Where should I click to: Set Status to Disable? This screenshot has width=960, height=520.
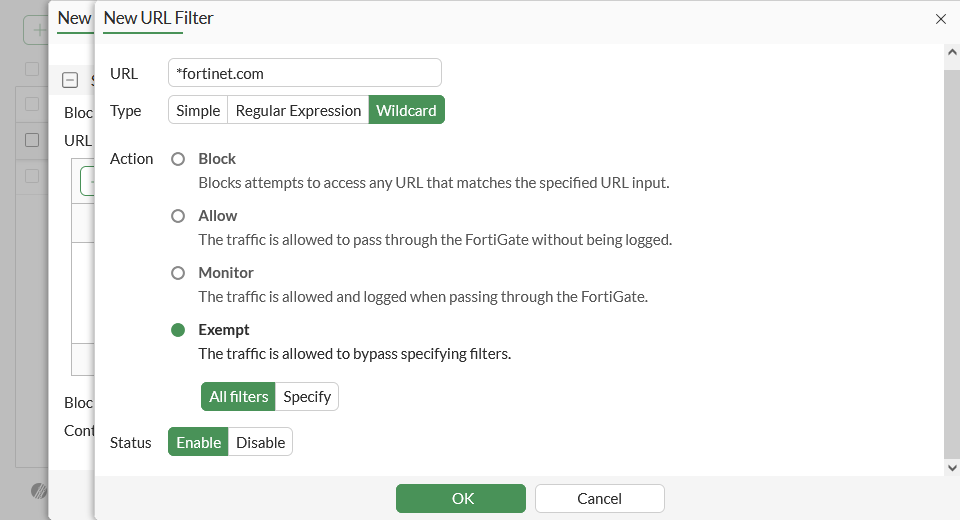point(260,443)
